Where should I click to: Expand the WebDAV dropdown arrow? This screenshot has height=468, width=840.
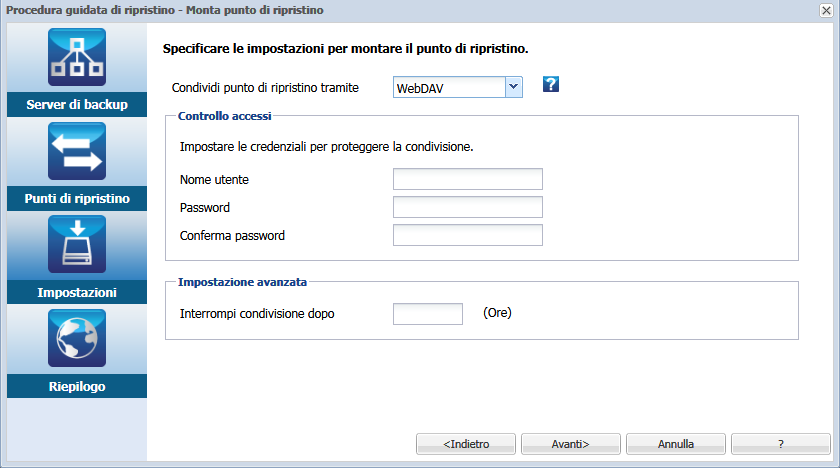(x=513, y=87)
